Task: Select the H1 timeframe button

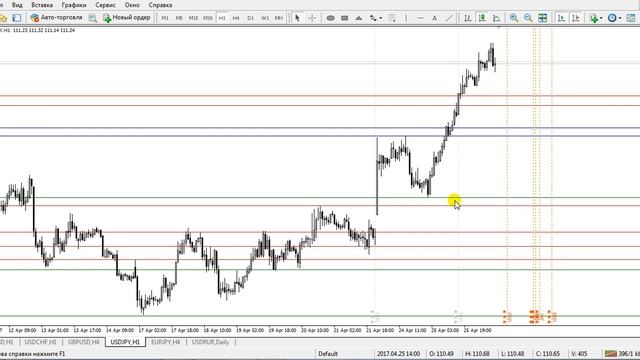Action: coord(222,18)
